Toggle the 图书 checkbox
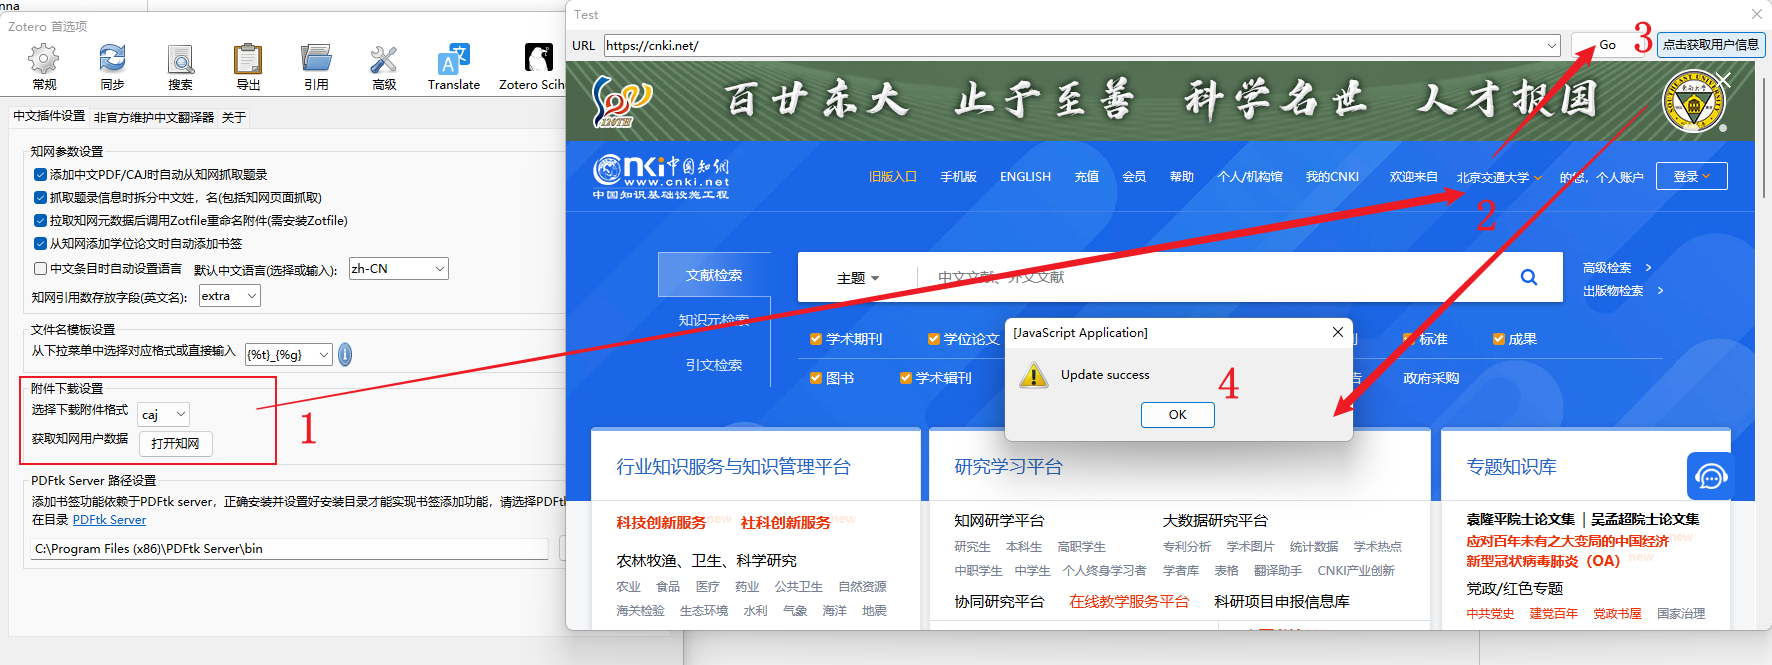Screen dimensions: 1772x665 (816, 378)
